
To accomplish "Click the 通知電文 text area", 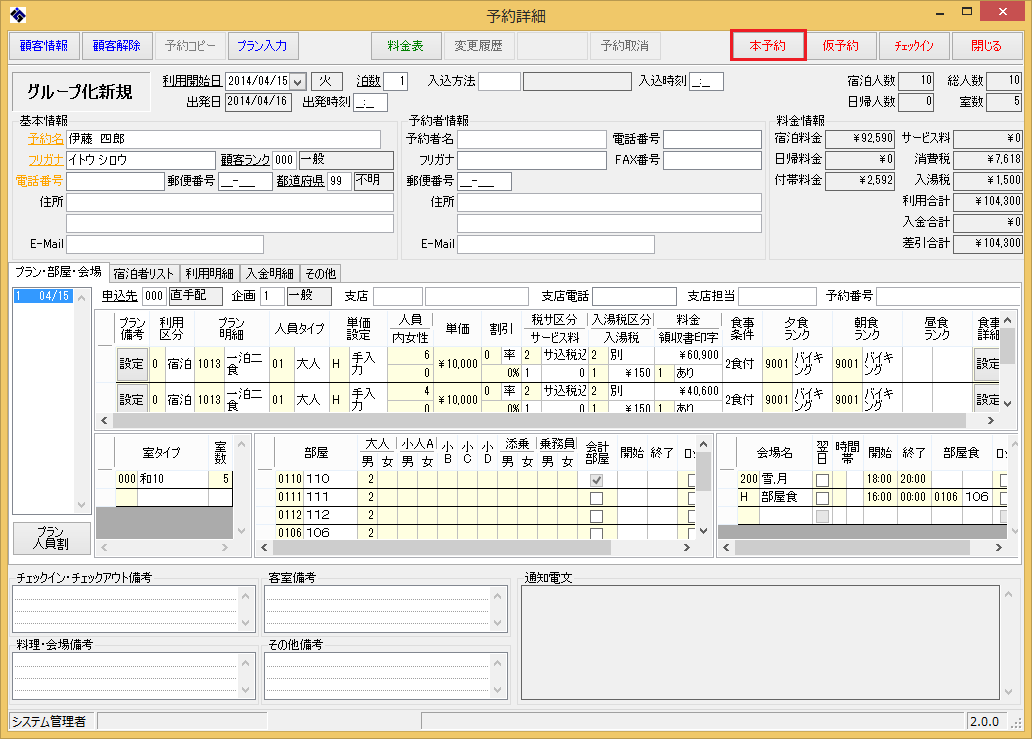I will 760,642.
